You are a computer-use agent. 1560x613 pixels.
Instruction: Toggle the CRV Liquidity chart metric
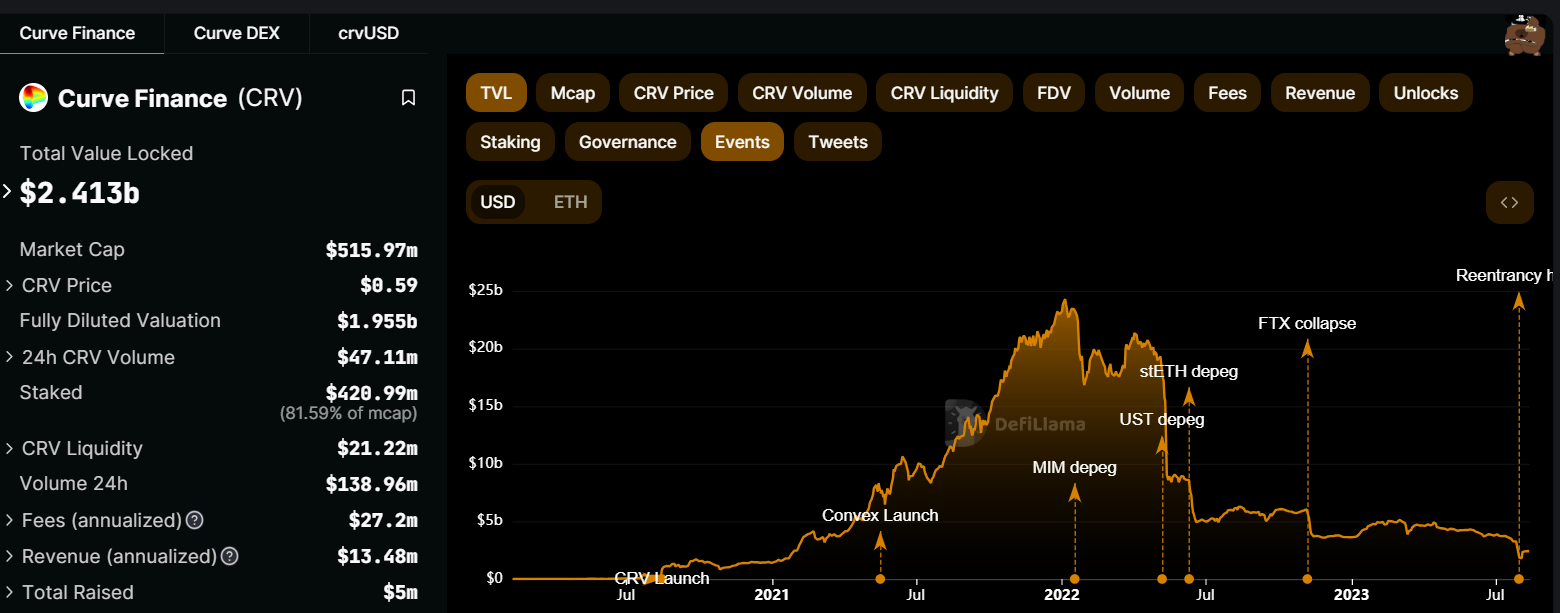point(945,93)
